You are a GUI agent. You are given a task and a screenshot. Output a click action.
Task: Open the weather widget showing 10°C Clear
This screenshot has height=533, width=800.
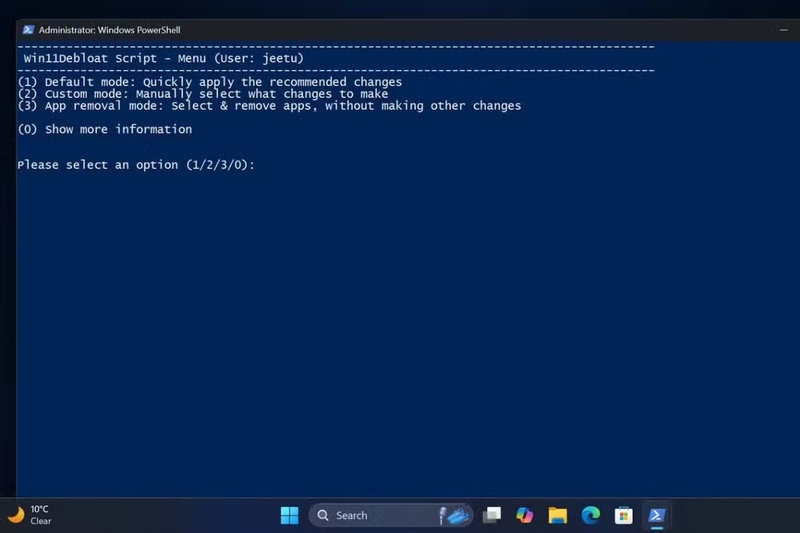pyautogui.click(x=30, y=515)
